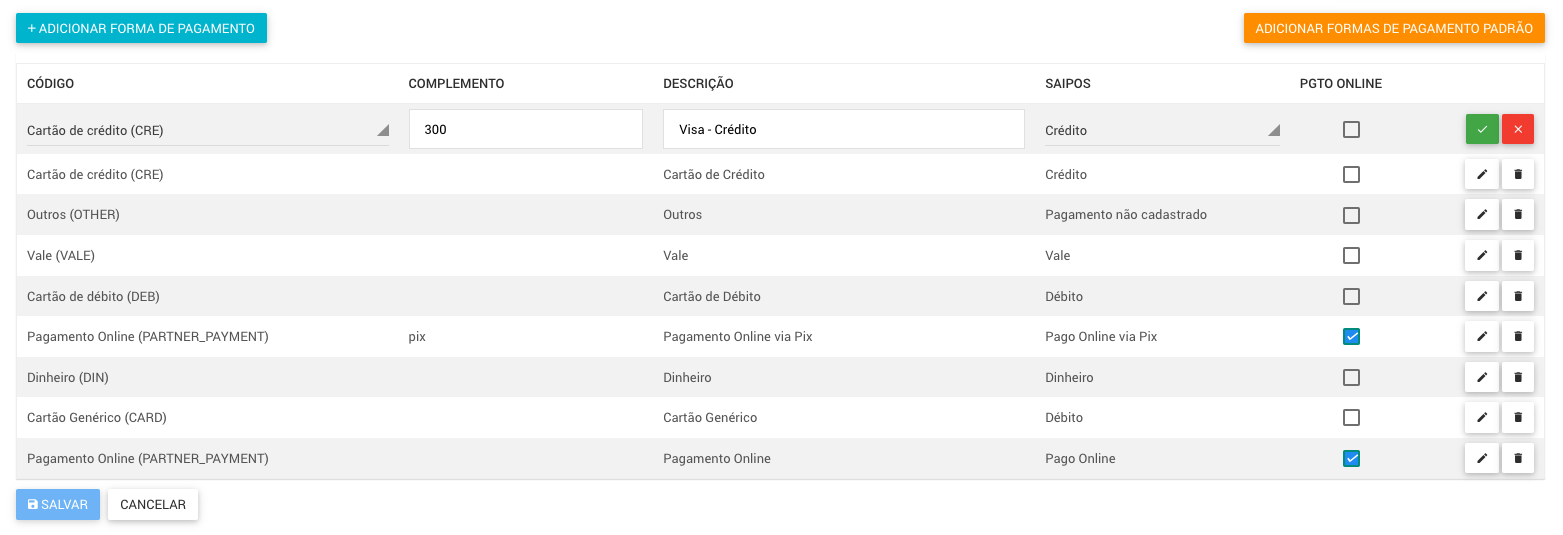Screen dimensions: 1563x535
Task: Tick the Pgto Online box for Dinheiro
Action: [1351, 377]
